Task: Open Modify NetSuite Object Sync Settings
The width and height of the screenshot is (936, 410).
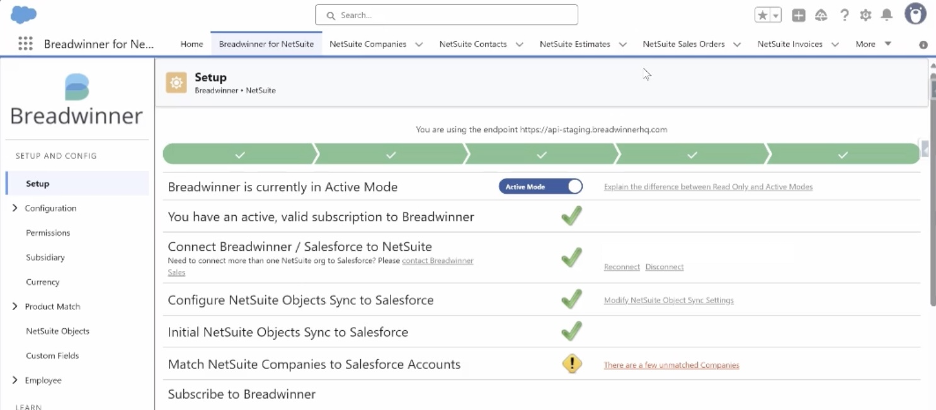Action: (668, 300)
